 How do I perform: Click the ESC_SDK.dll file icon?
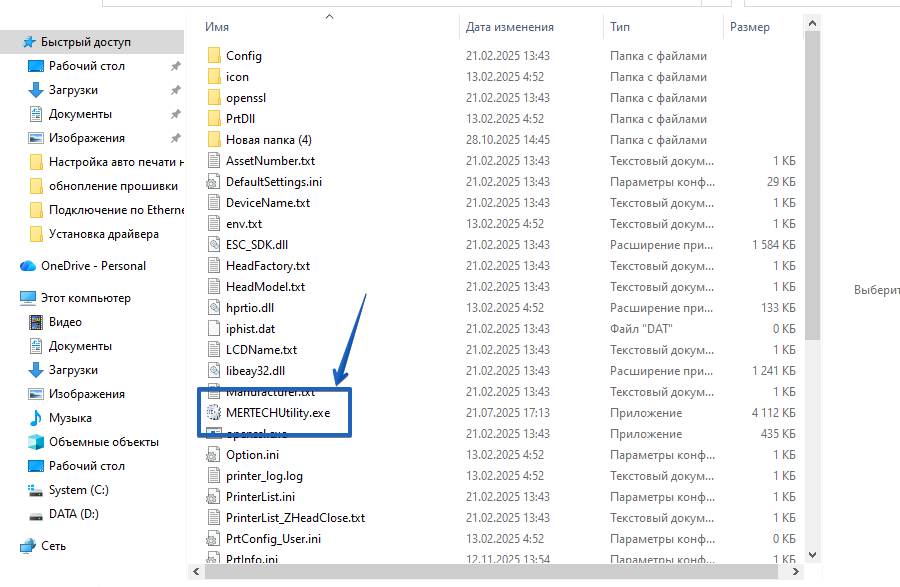pyautogui.click(x=214, y=245)
